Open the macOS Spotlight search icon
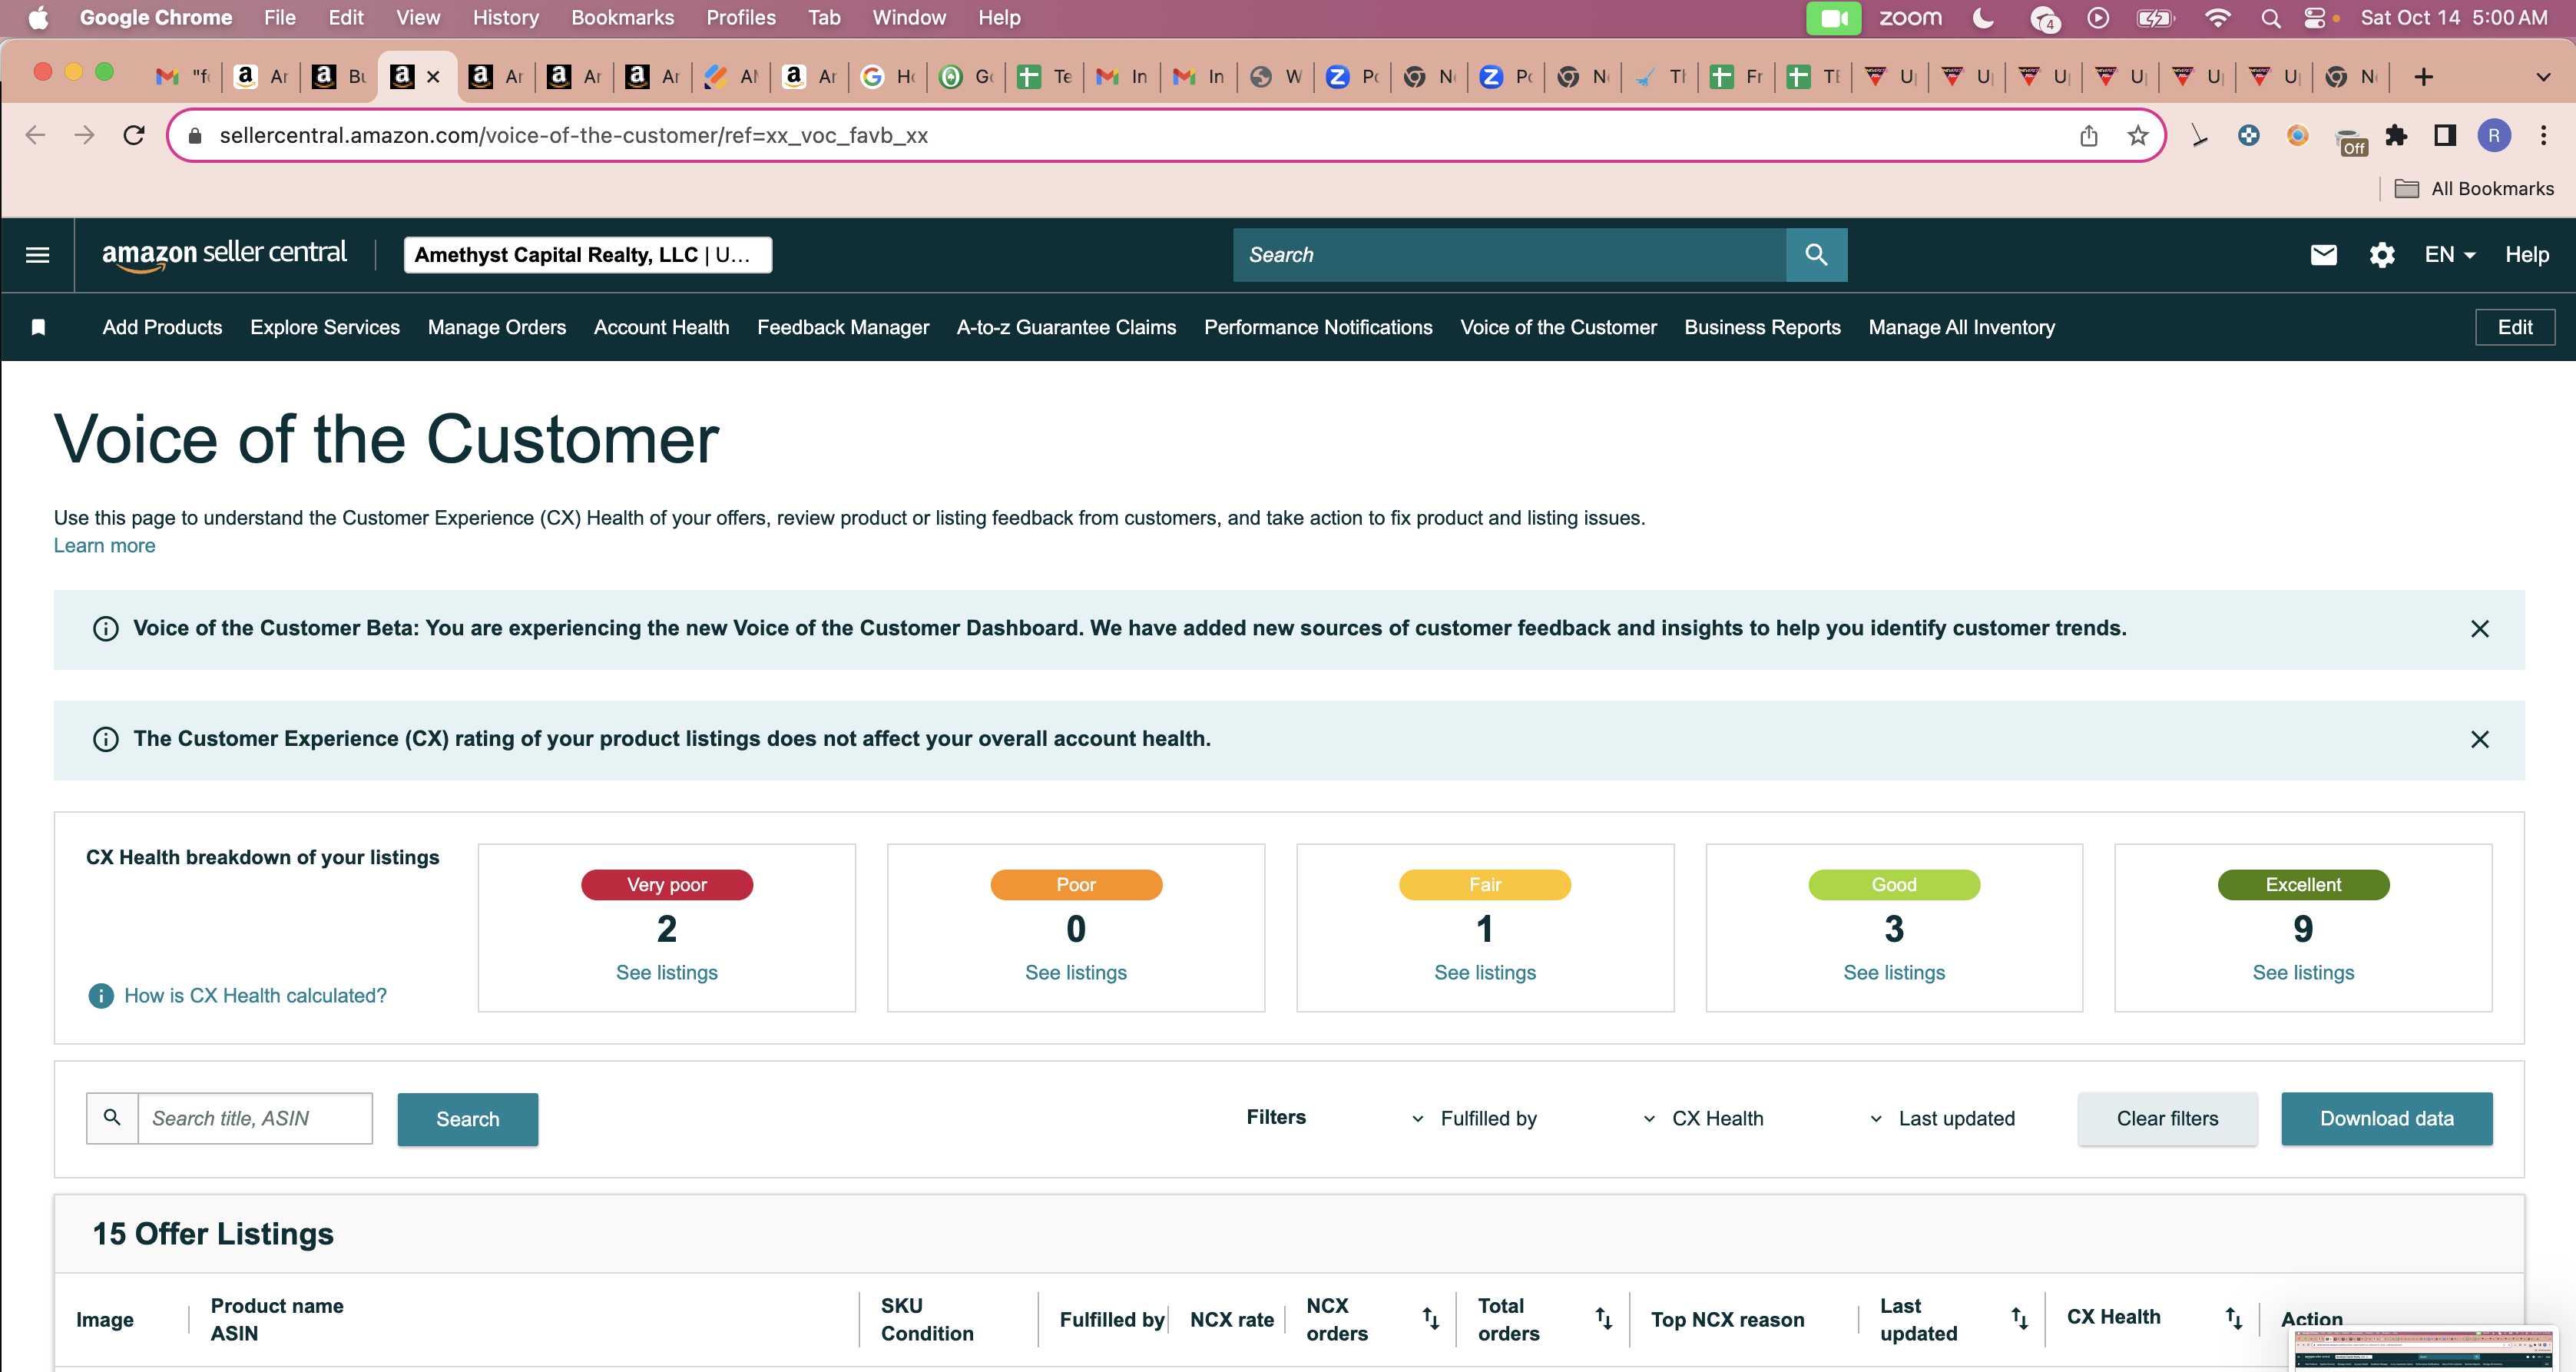Viewport: 2576px width, 1372px height. tap(2270, 18)
